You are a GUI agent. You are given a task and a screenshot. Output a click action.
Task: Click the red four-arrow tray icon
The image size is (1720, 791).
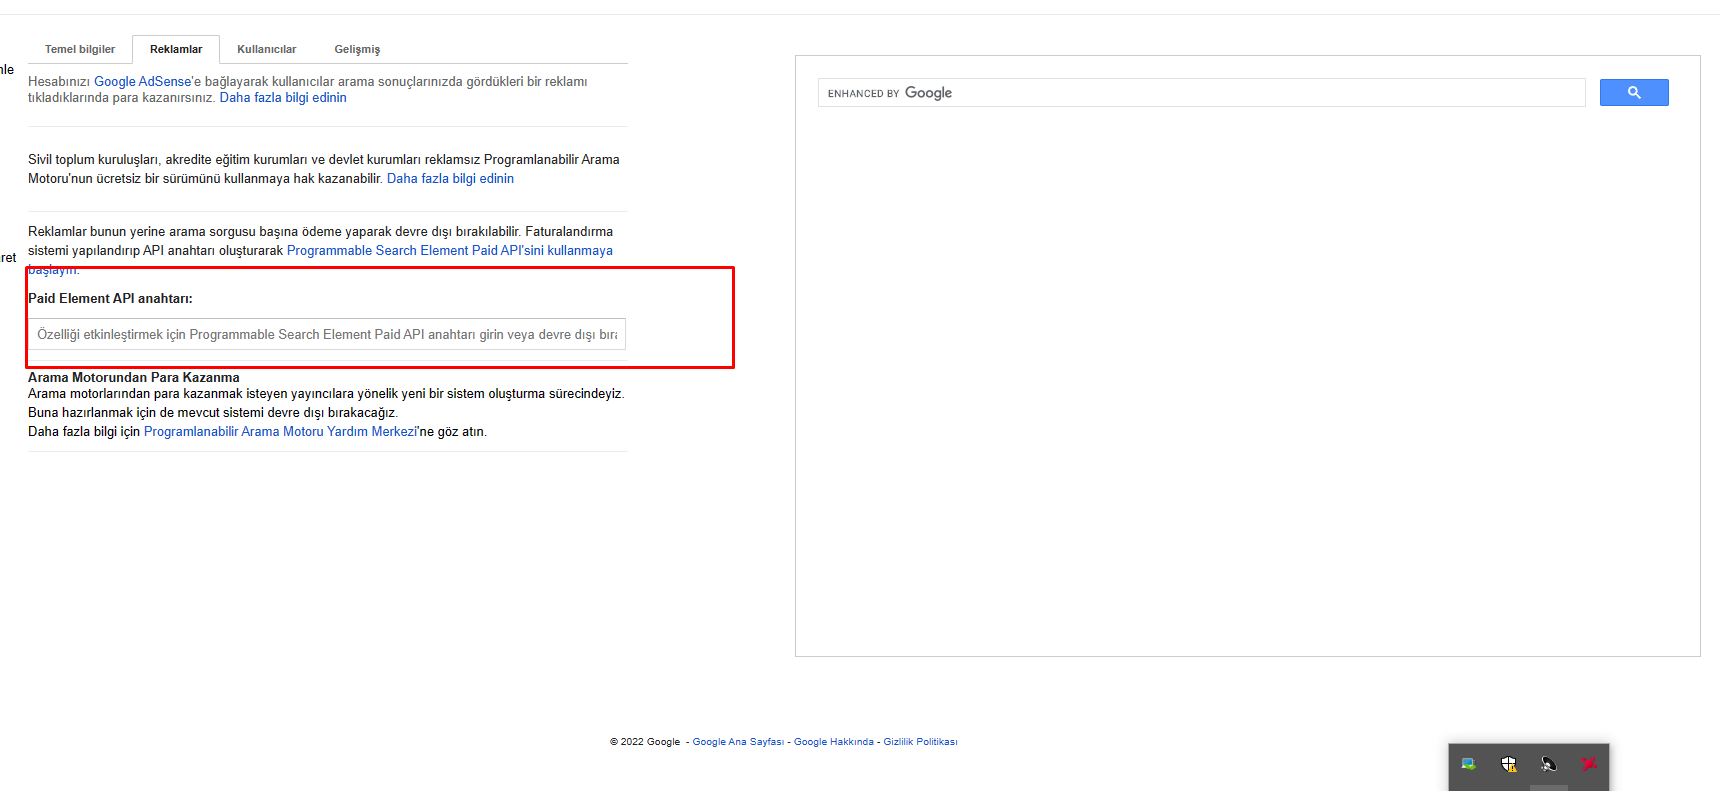point(1589,764)
